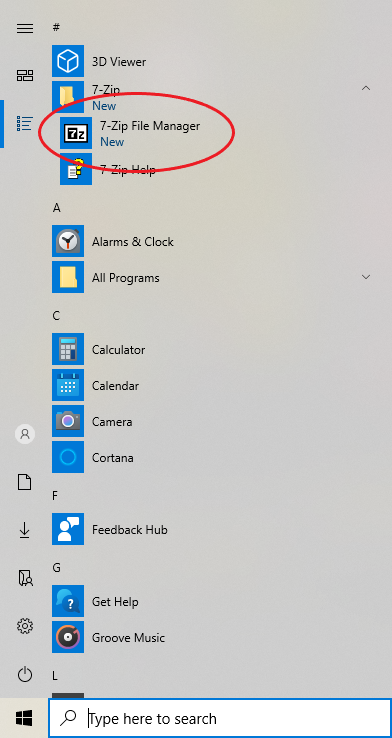Open Settings gear icon

point(25,626)
